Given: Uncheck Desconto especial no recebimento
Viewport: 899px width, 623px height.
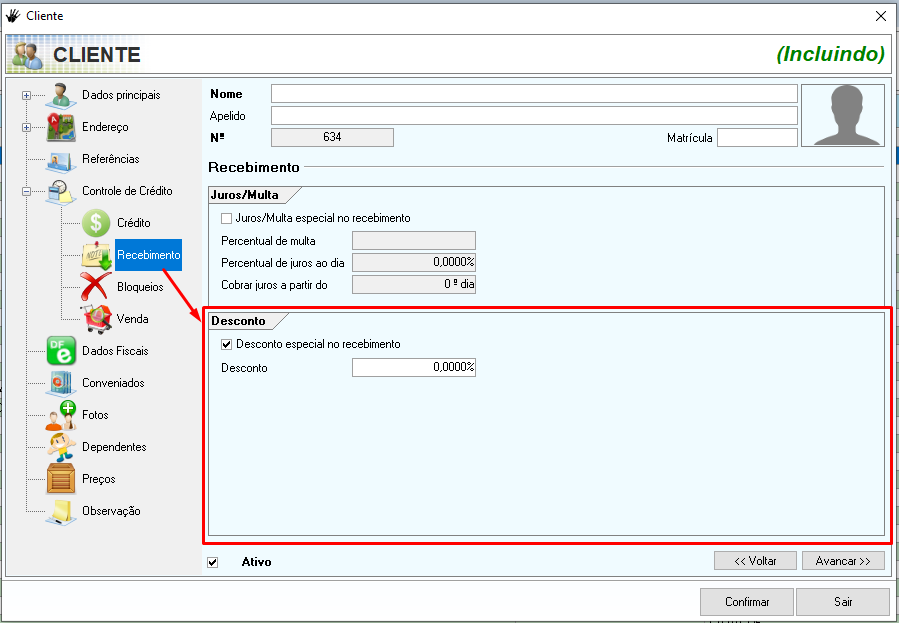Looking at the screenshot, I should [227, 344].
